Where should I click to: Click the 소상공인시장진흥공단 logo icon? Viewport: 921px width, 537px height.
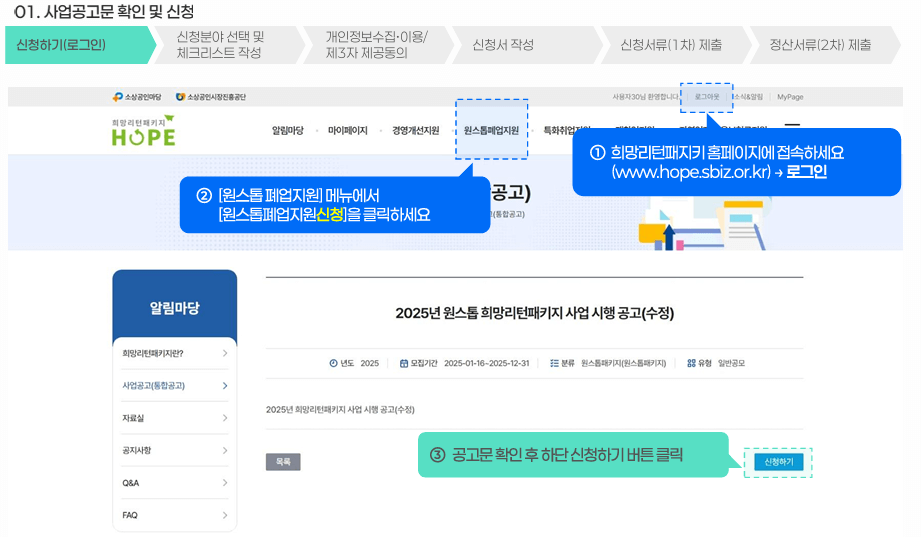coord(180,97)
